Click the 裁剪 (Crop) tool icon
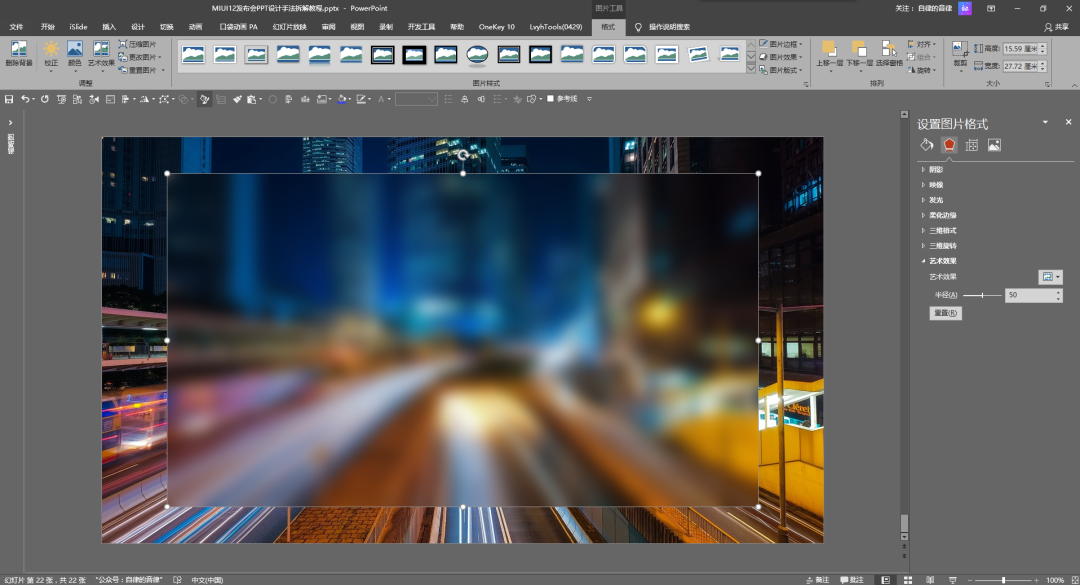The image size is (1080, 585). tap(959, 50)
